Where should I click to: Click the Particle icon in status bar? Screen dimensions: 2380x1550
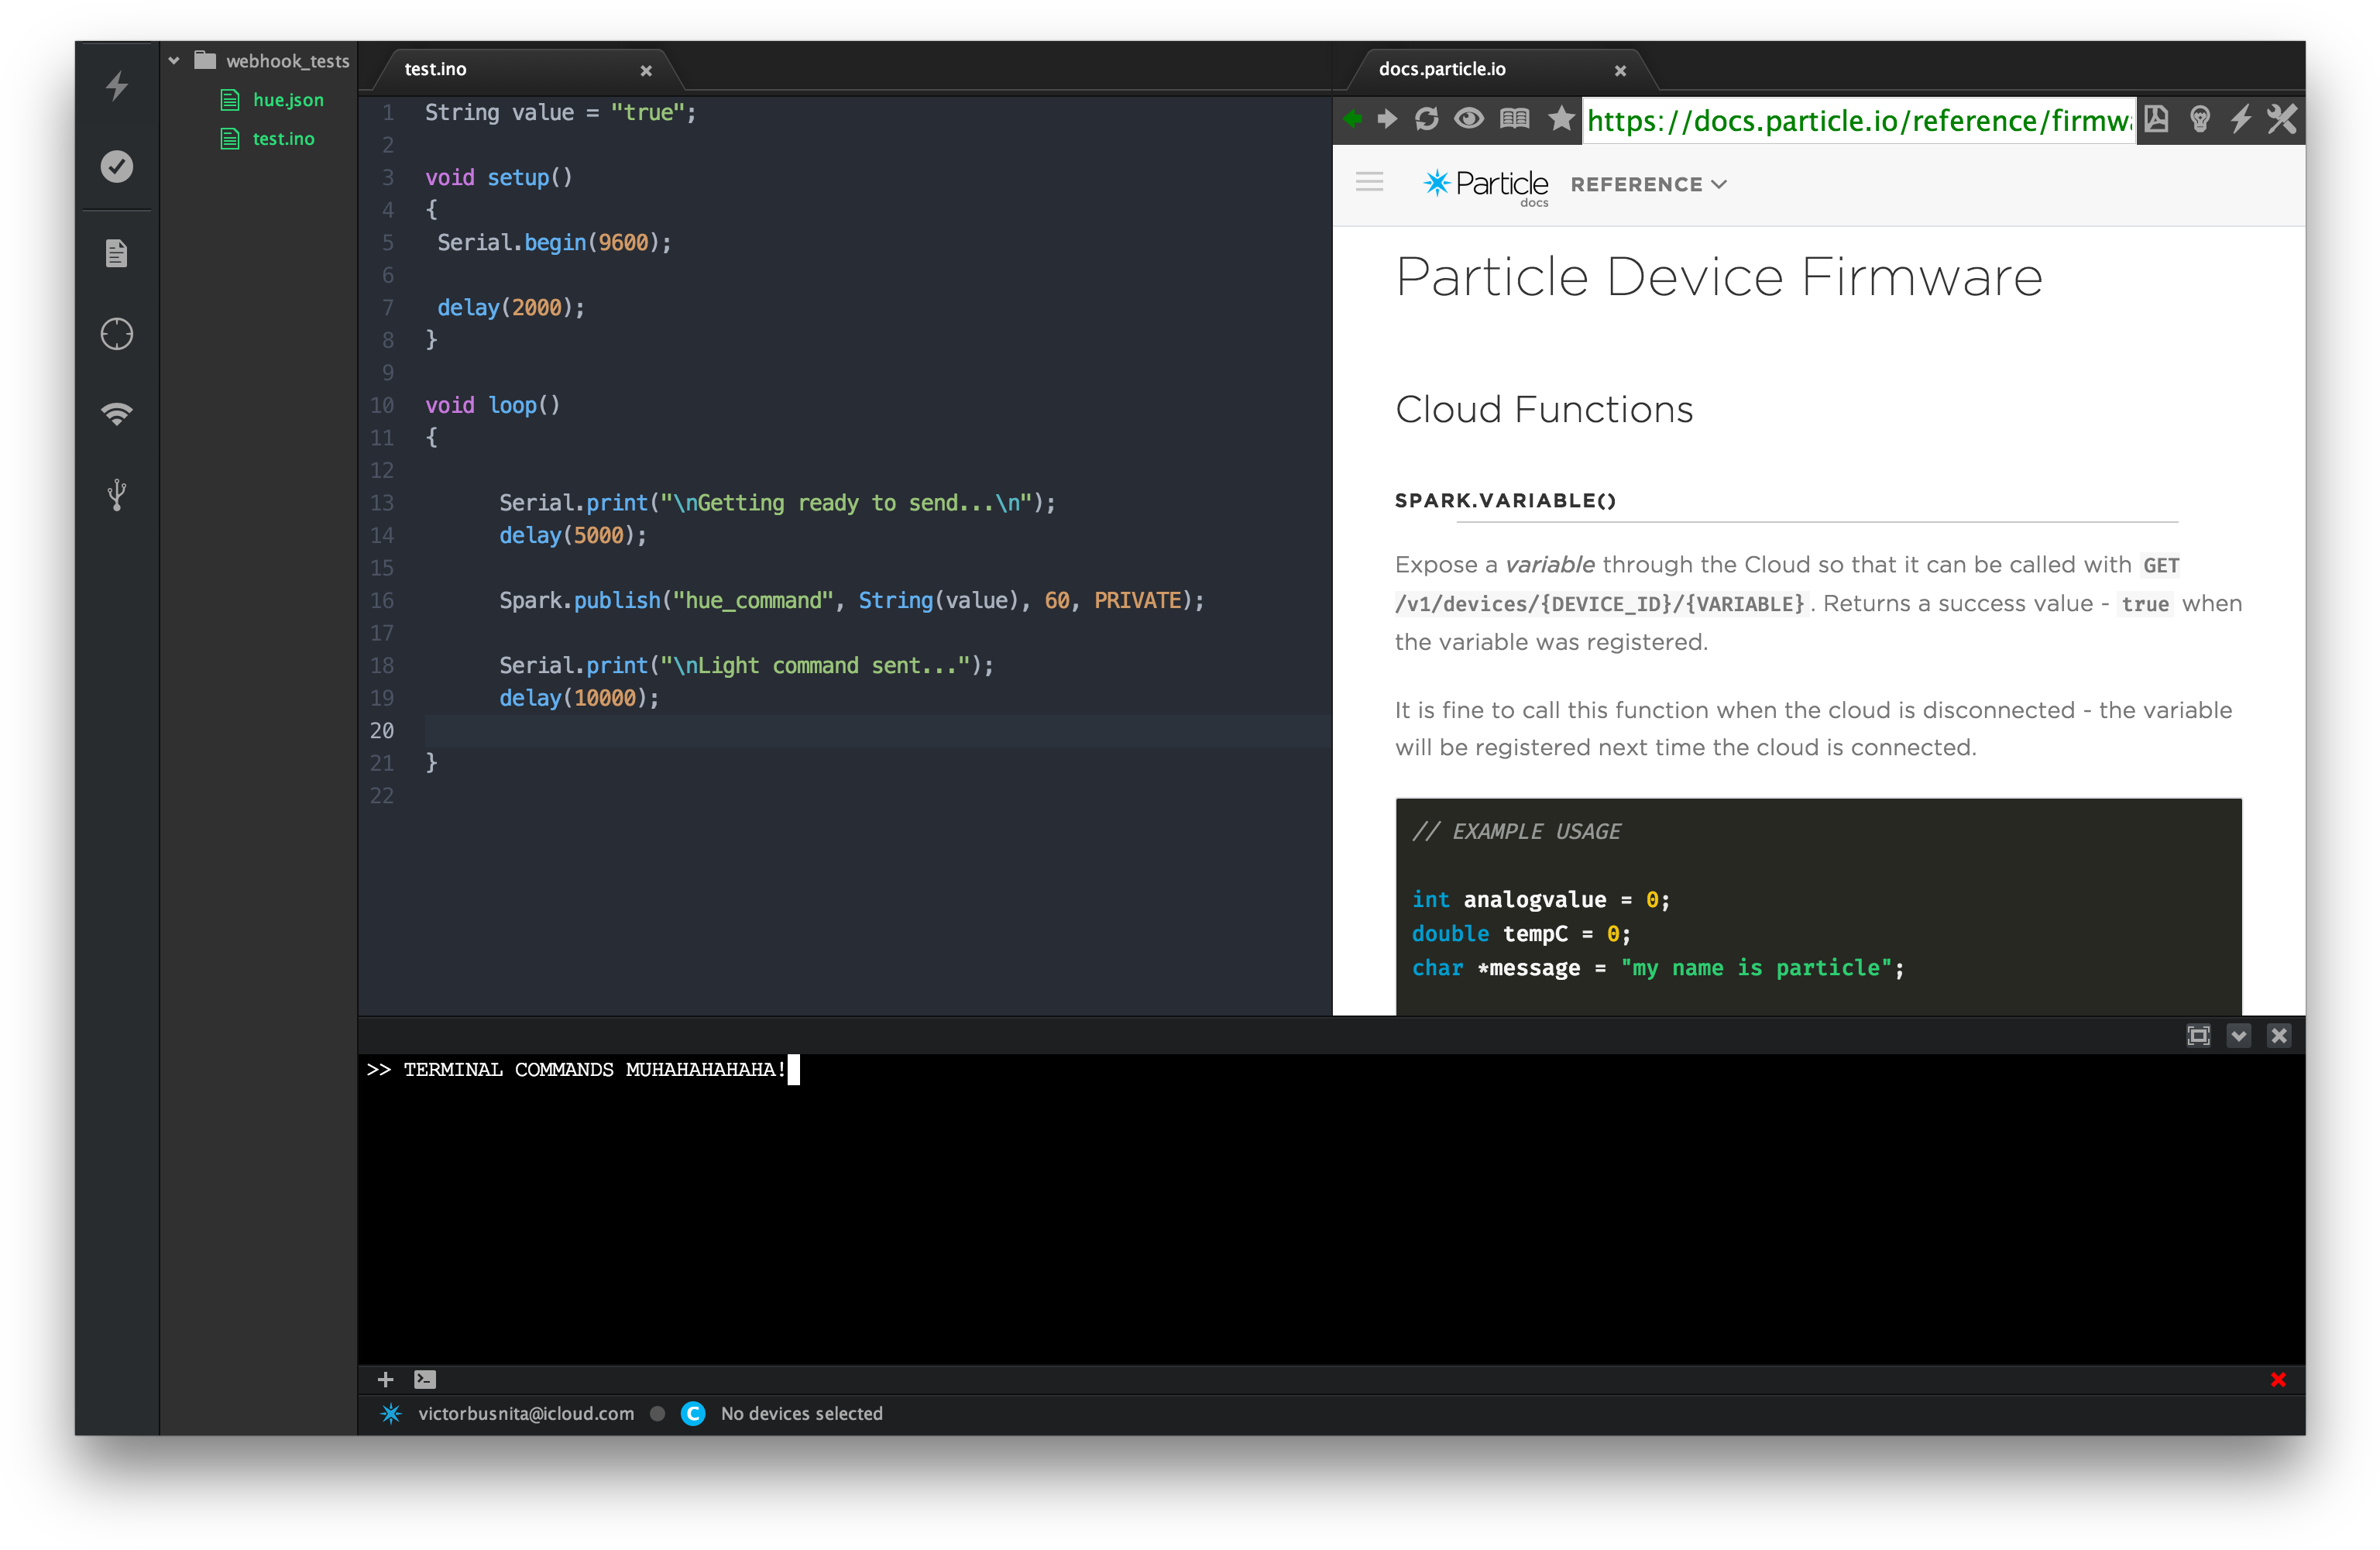[x=391, y=1414]
